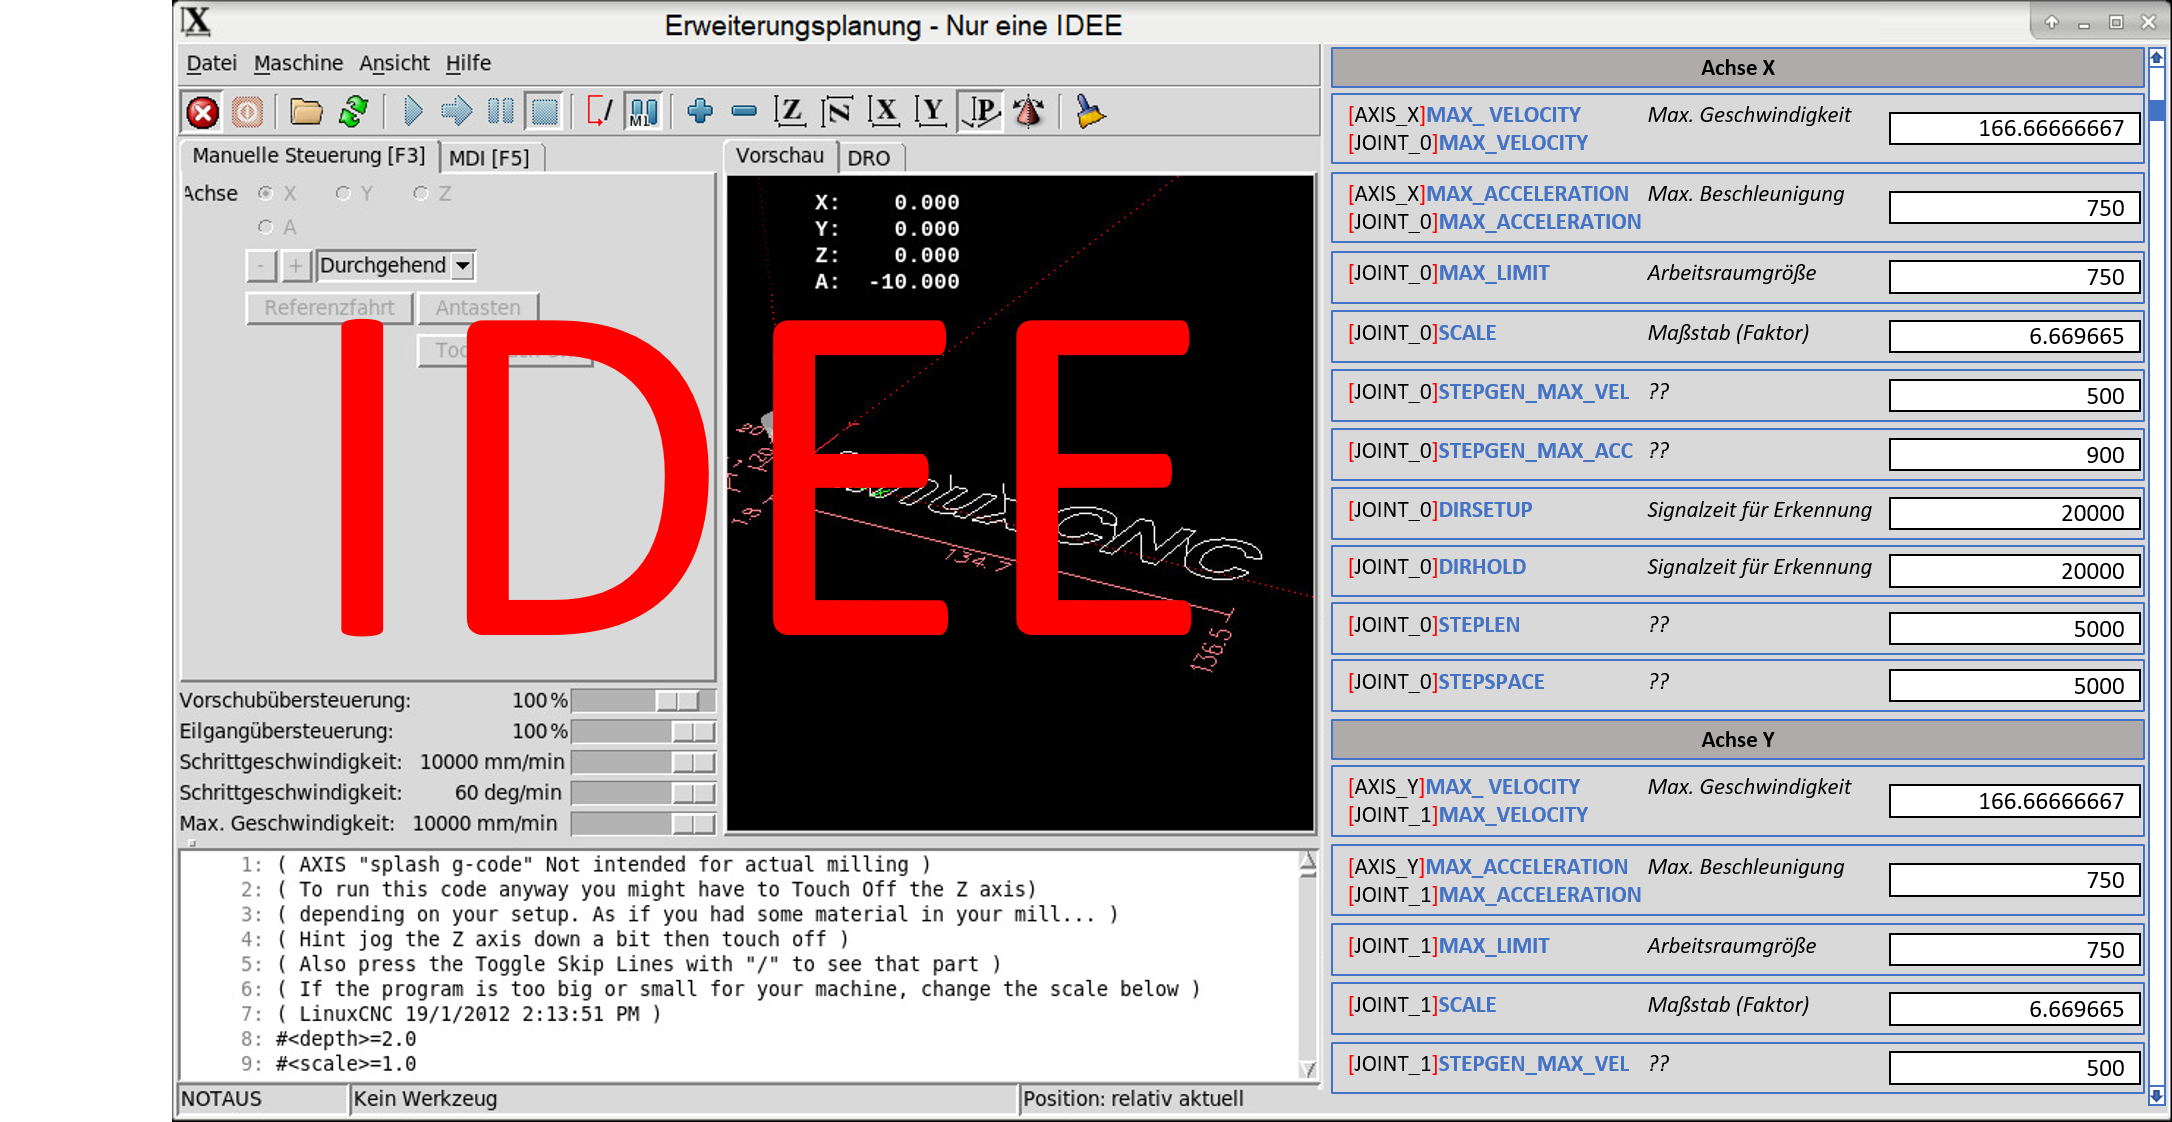Viewport: 2172px width, 1122px height.
Task: Click the Achse Y section header
Action: (x=1737, y=740)
